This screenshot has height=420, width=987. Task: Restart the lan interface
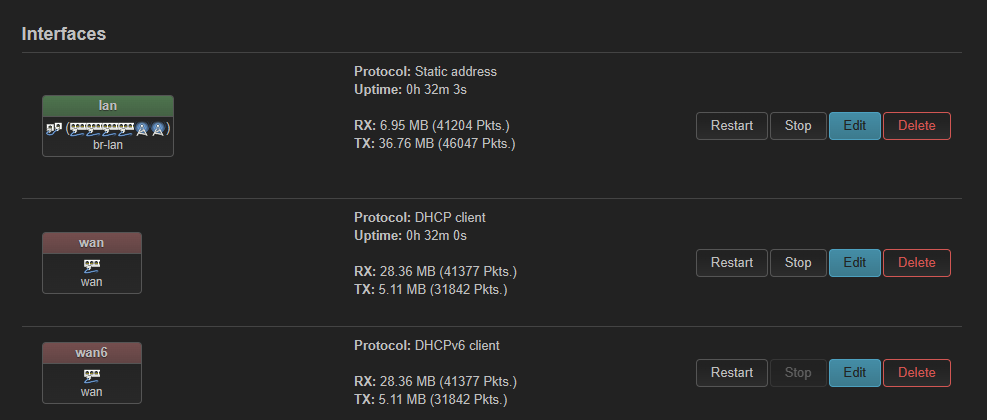point(731,126)
